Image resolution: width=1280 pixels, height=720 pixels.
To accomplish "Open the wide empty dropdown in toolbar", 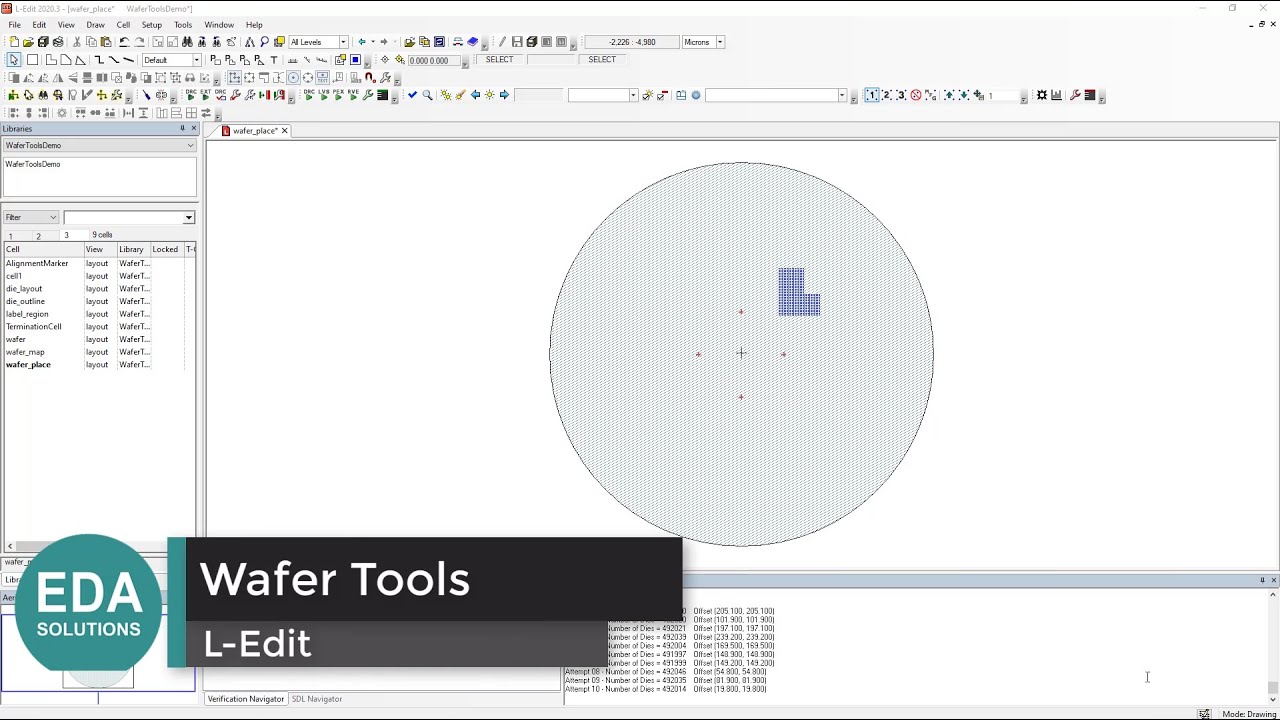I will pos(842,95).
